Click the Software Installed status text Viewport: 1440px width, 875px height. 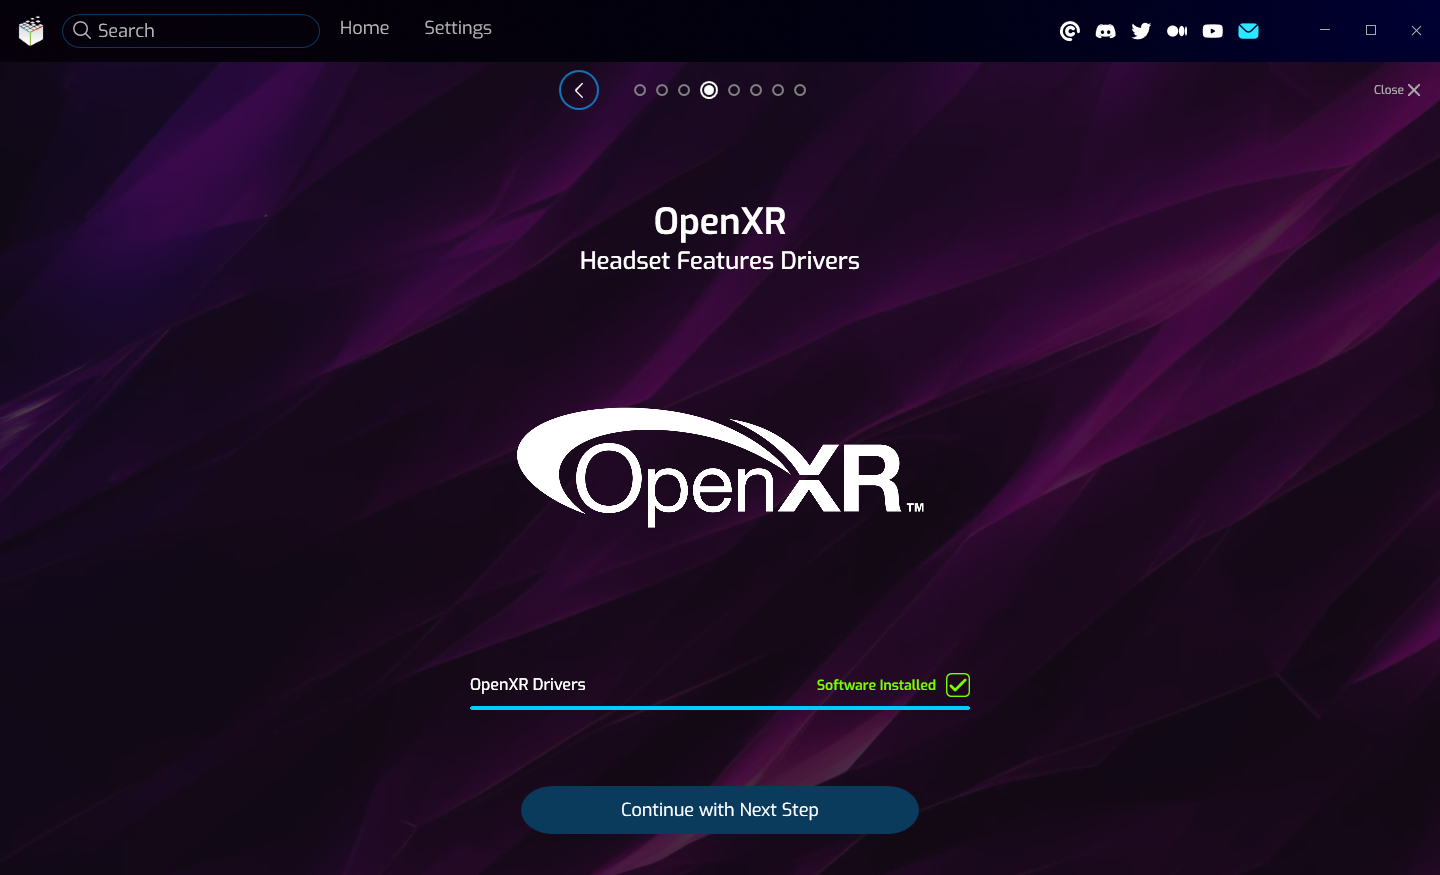click(x=876, y=685)
